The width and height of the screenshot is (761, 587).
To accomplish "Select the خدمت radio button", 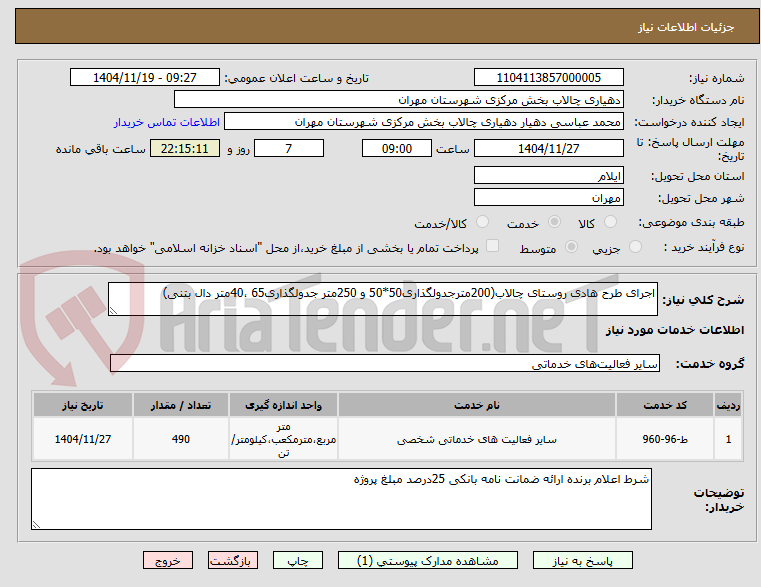I will 554,222.
